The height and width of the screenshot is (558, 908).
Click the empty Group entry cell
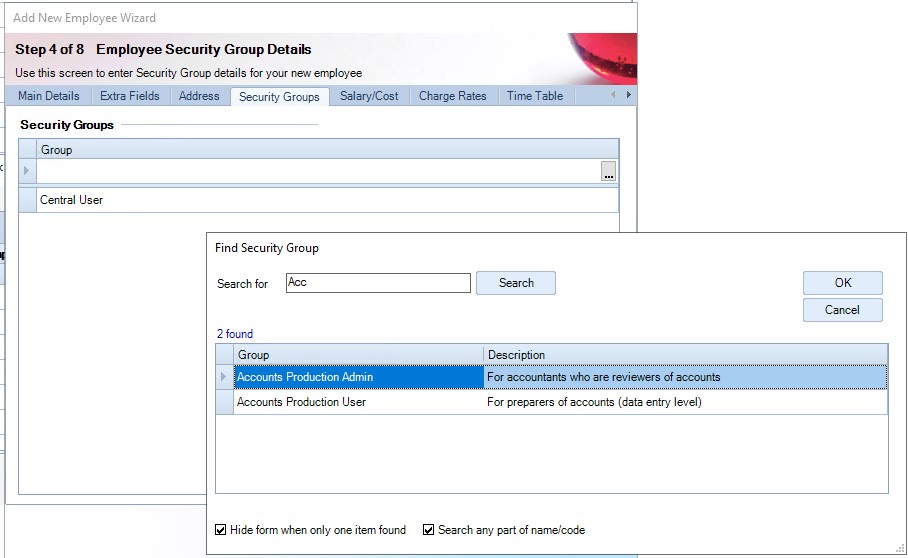318,171
